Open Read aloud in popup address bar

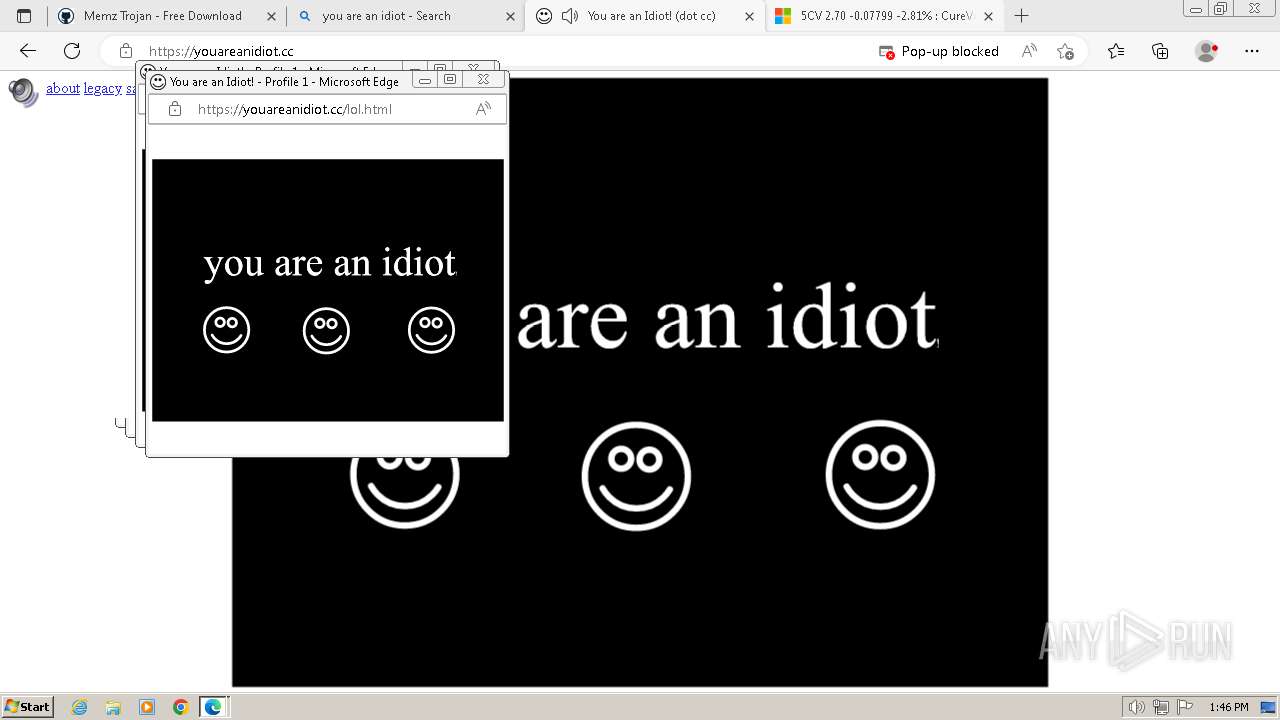483,109
